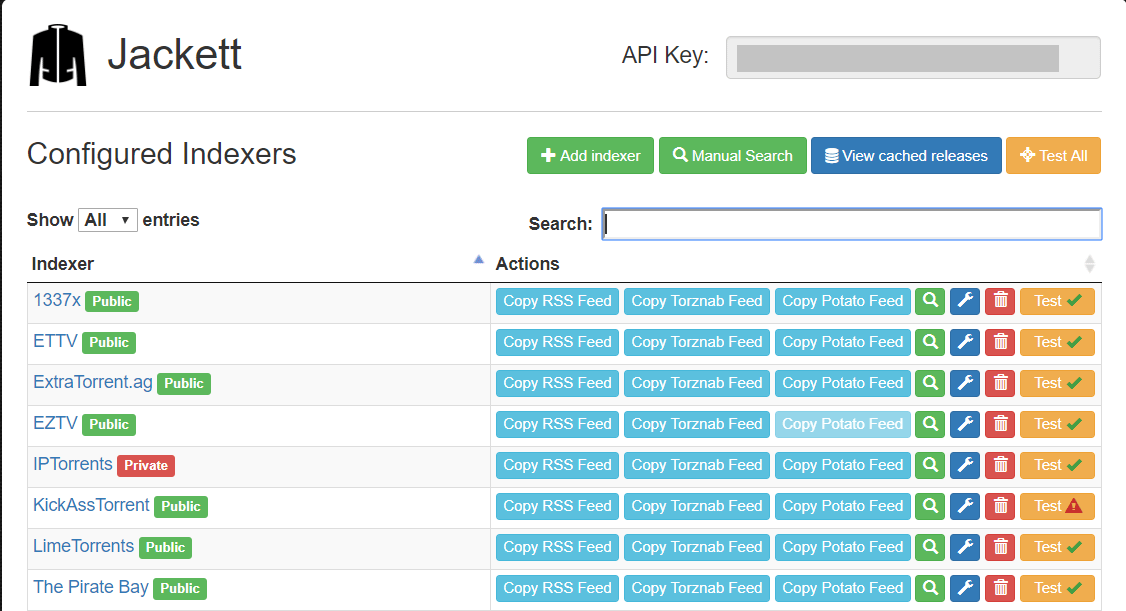The image size is (1126, 611).
Task: Search IPTorrents using magnifier icon
Action: click(930, 465)
